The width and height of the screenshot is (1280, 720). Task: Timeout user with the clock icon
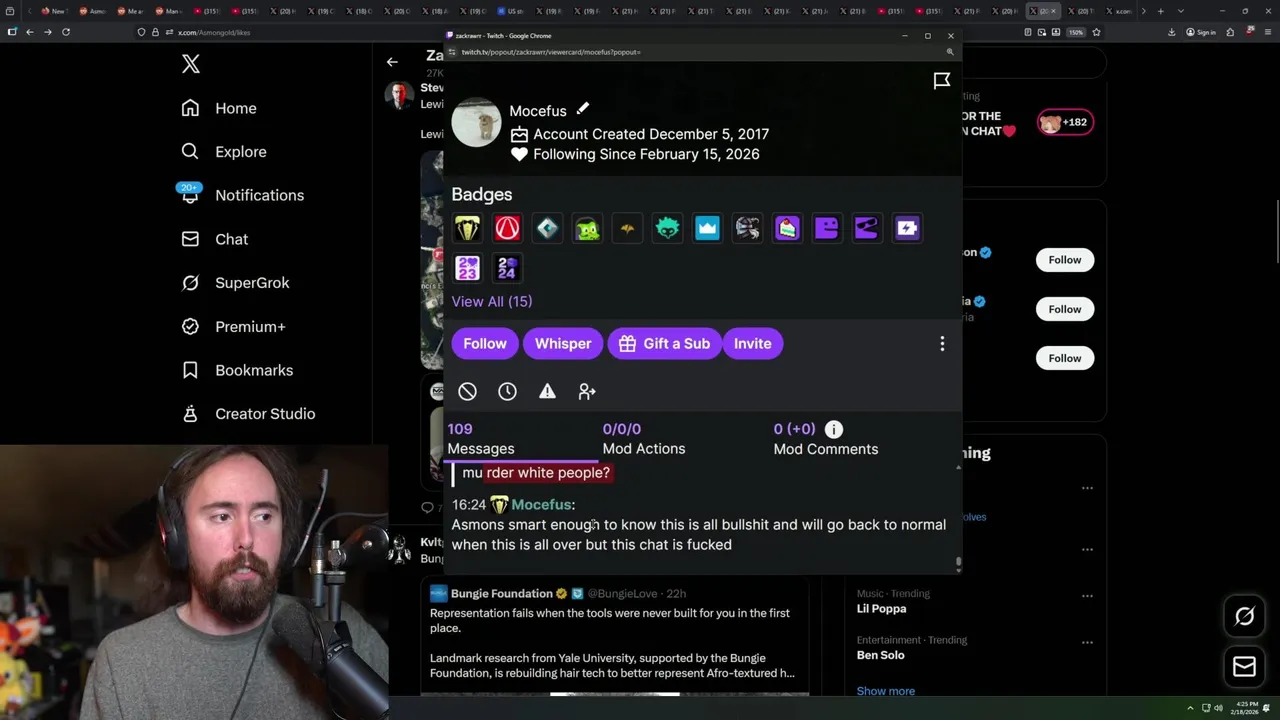pyautogui.click(x=507, y=392)
